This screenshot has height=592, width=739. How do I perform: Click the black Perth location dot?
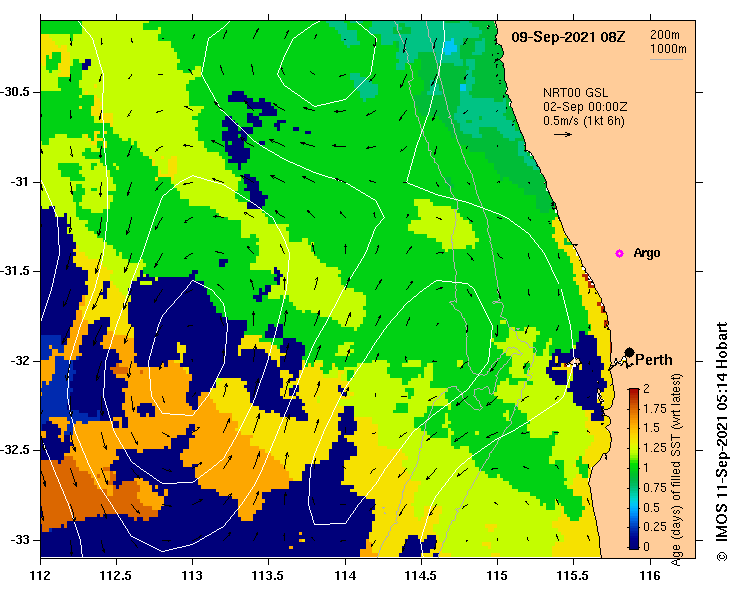629,353
